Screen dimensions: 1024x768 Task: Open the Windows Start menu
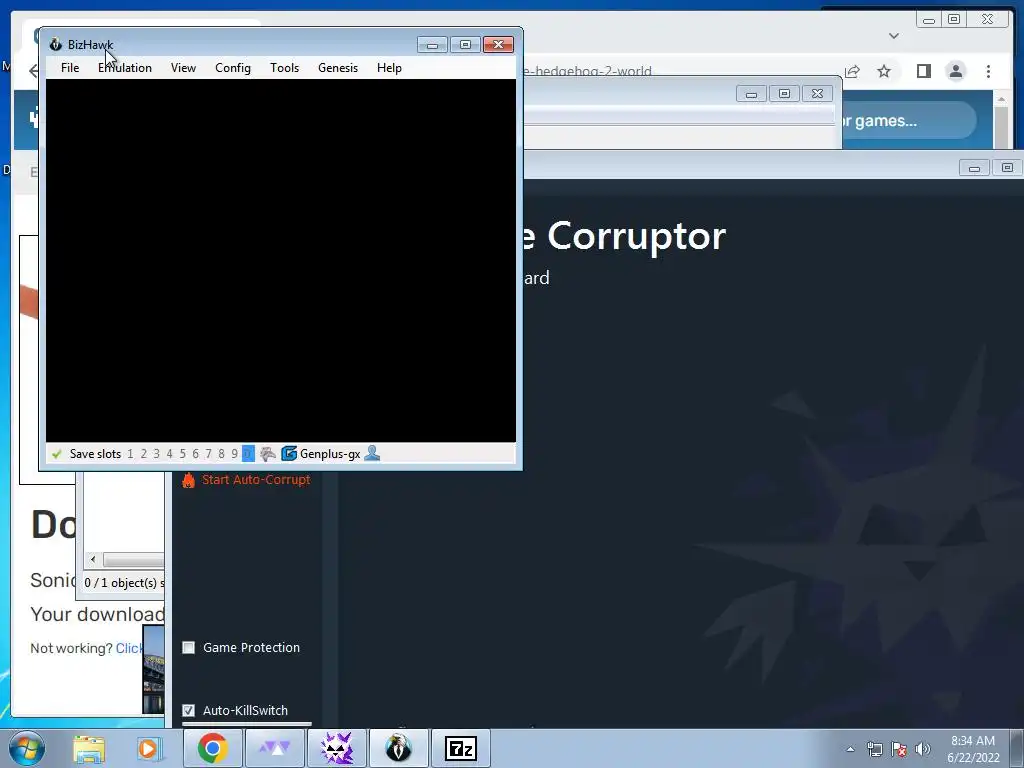coord(27,748)
